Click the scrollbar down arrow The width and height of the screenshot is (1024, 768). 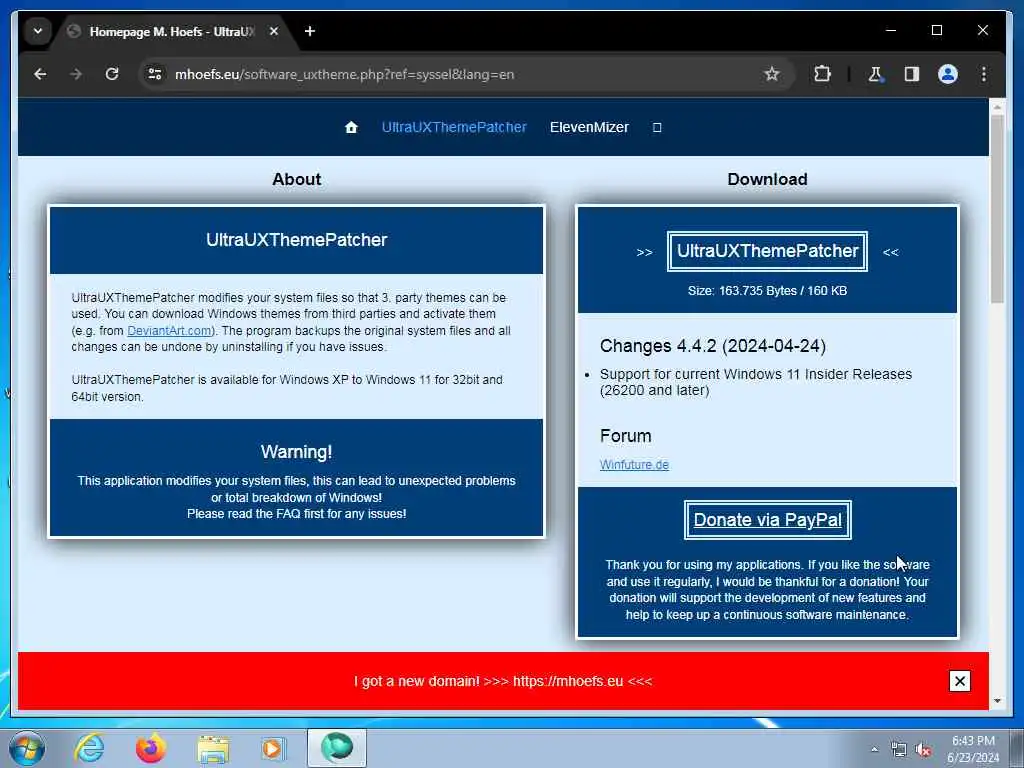997,701
